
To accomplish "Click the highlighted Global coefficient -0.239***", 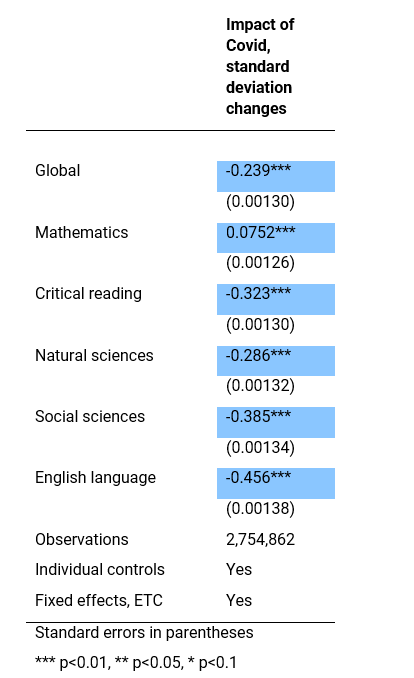I will (258, 170).
